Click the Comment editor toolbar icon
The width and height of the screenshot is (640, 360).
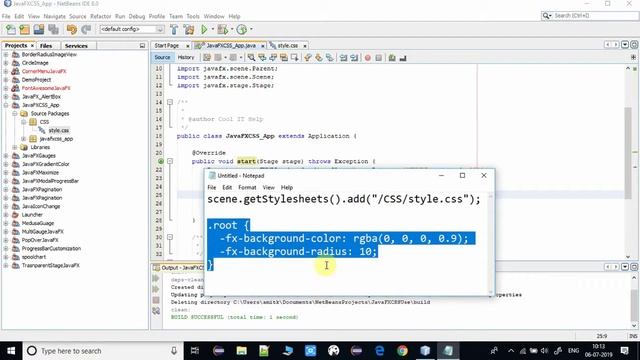point(392,58)
